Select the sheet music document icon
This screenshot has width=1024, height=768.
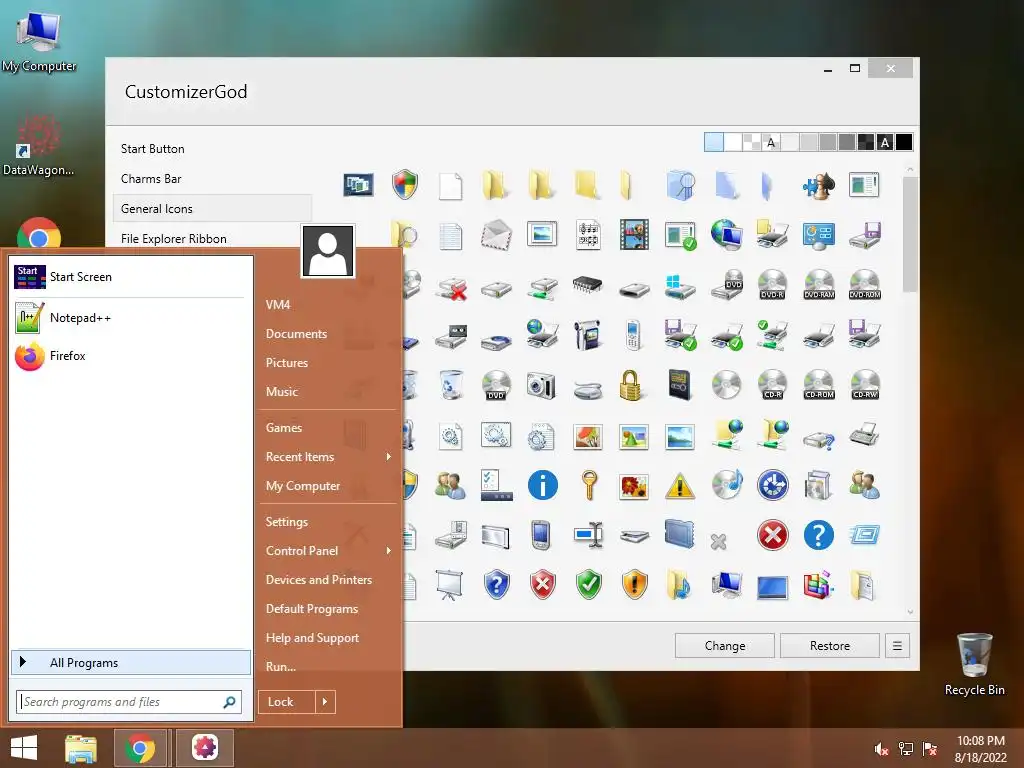coord(588,235)
